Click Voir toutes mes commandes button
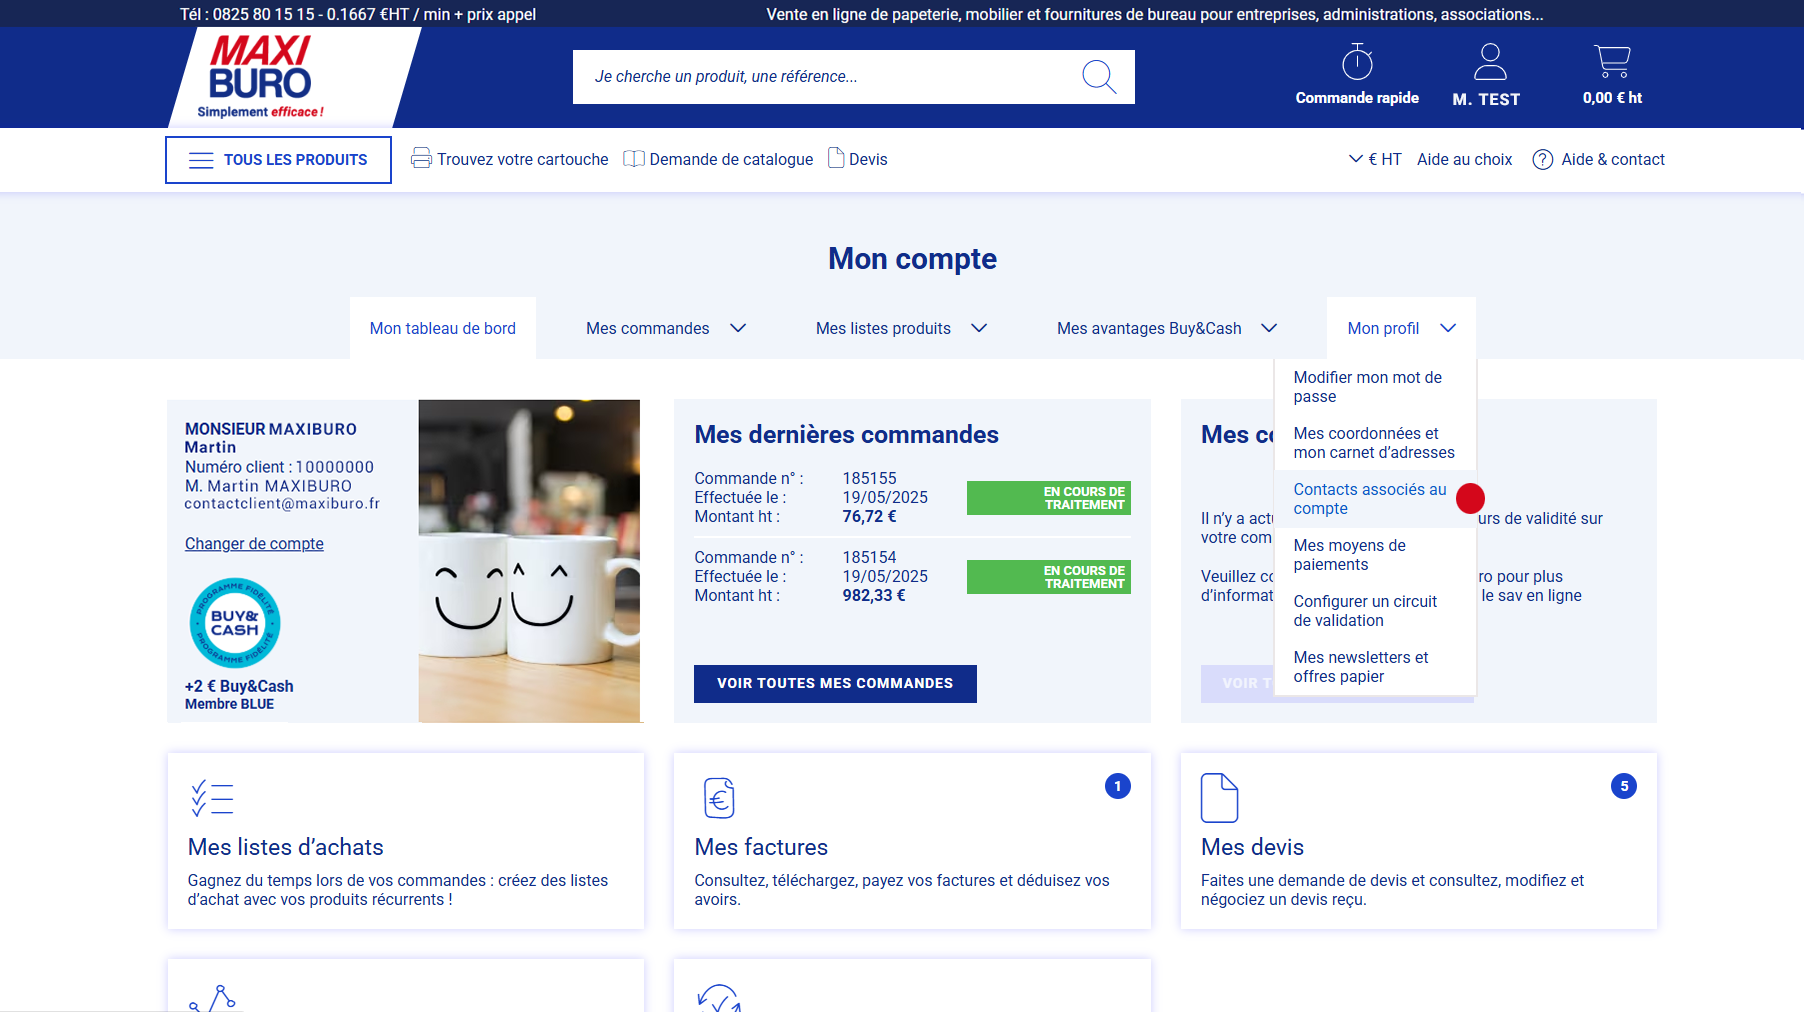The height and width of the screenshot is (1012, 1804). click(x=835, y=684)
